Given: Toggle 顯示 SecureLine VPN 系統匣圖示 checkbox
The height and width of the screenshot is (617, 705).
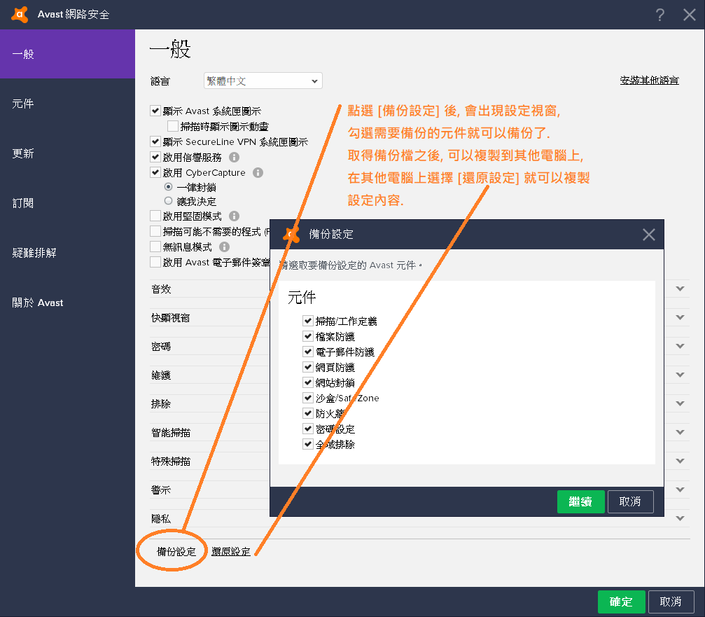Looking at the screenshot, I should point(155,142).
